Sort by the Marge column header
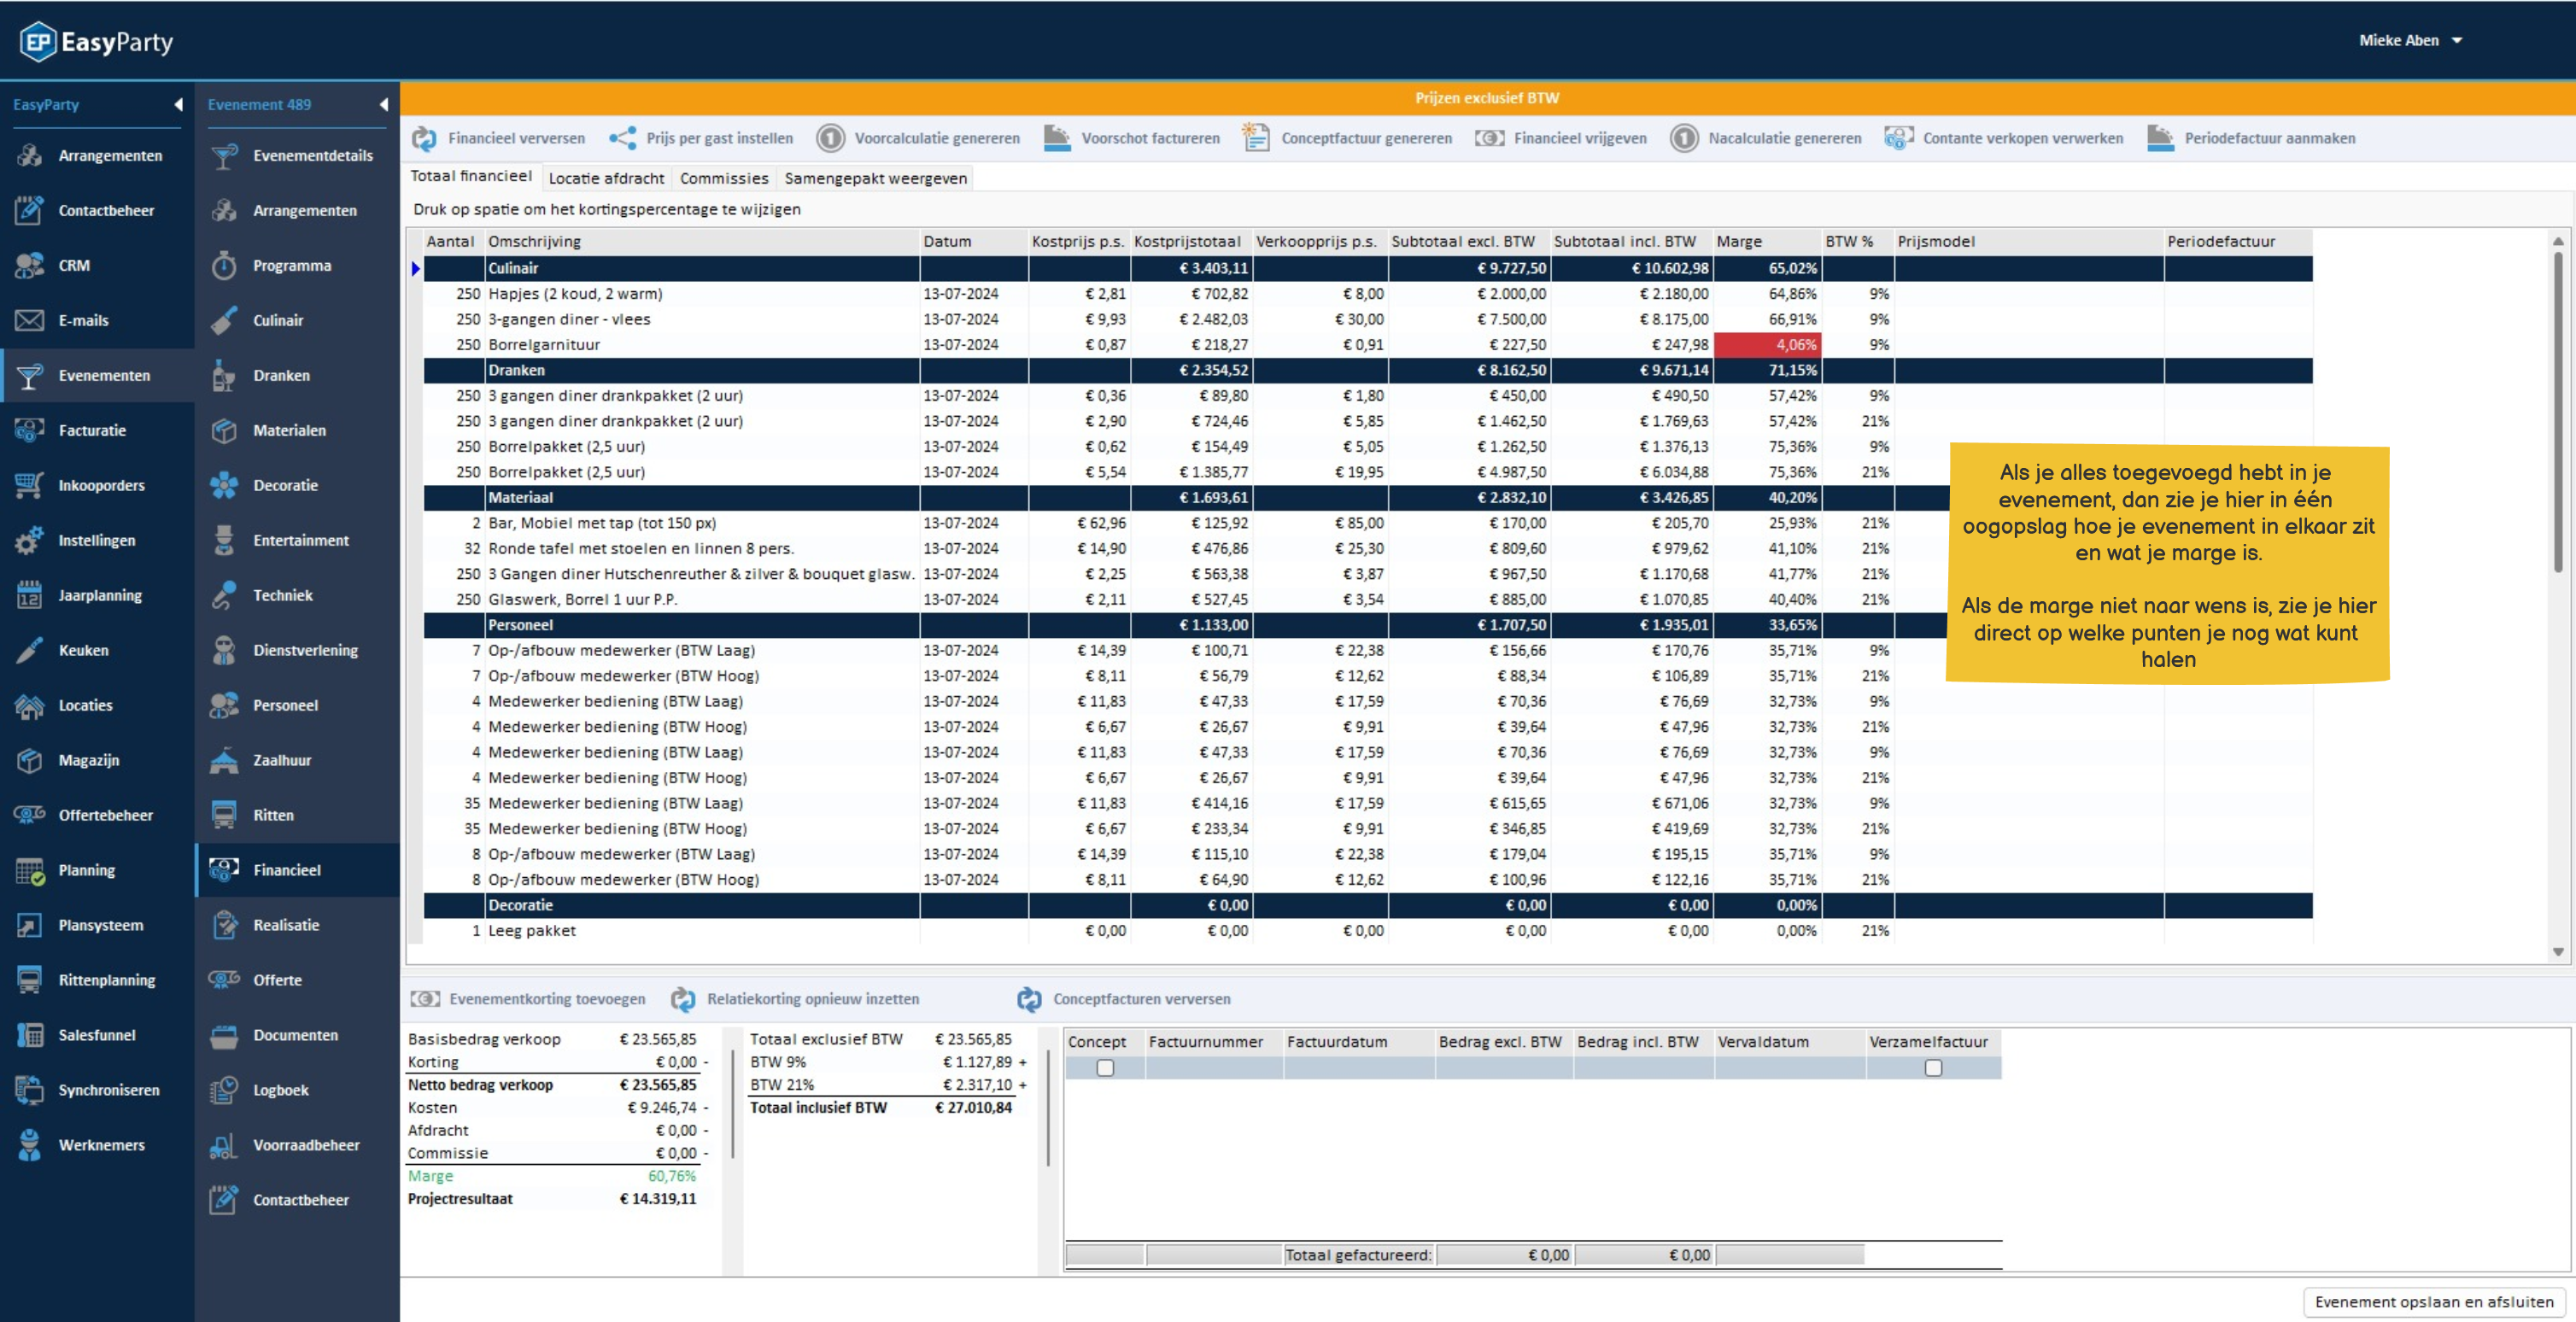The image size is (2576, 1322). 1767,241
